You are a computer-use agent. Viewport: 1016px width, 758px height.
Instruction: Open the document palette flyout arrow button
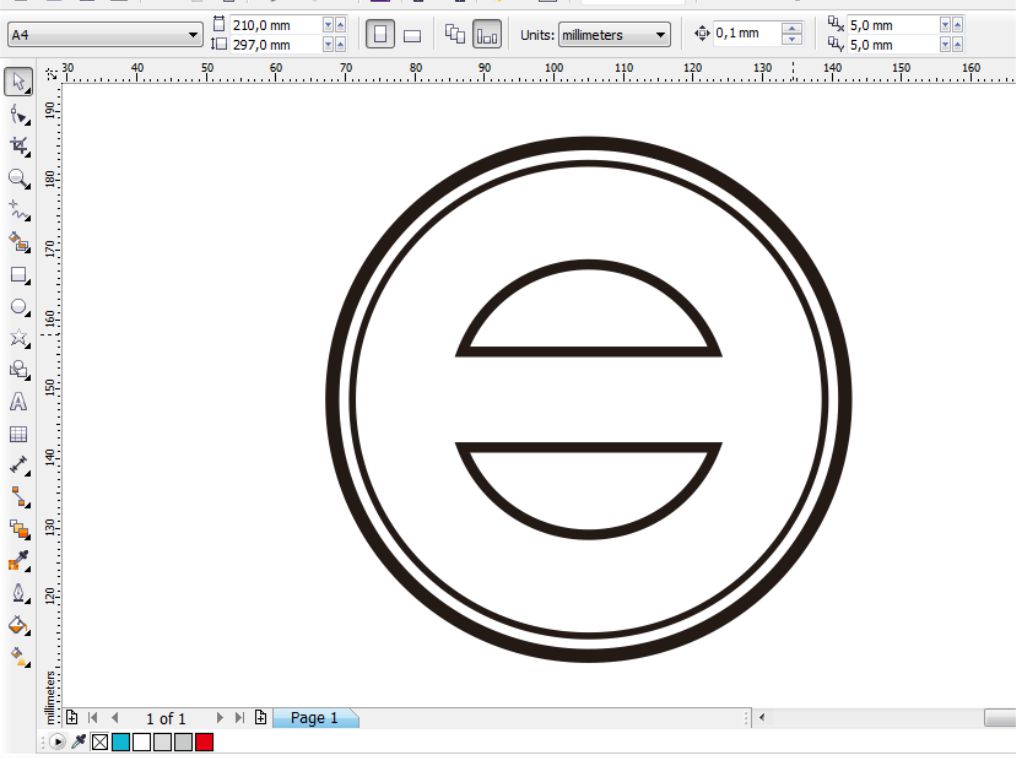(x=57, y=742)
